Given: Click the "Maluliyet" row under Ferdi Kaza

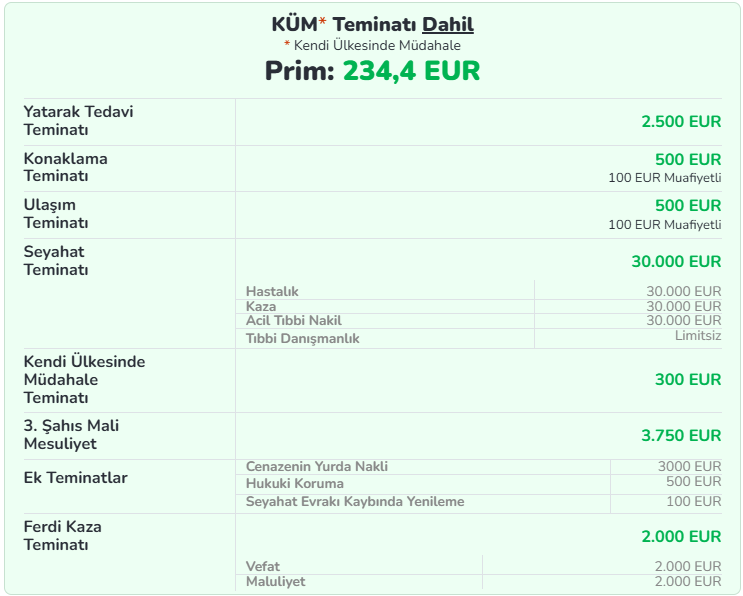Looking at the screenshot, I should [x=276, y=581].
